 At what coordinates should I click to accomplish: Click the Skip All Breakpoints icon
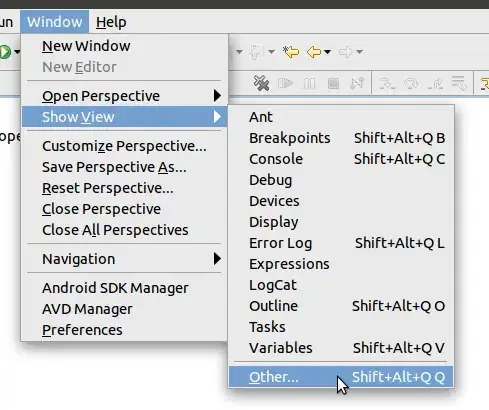coord(261,83)
